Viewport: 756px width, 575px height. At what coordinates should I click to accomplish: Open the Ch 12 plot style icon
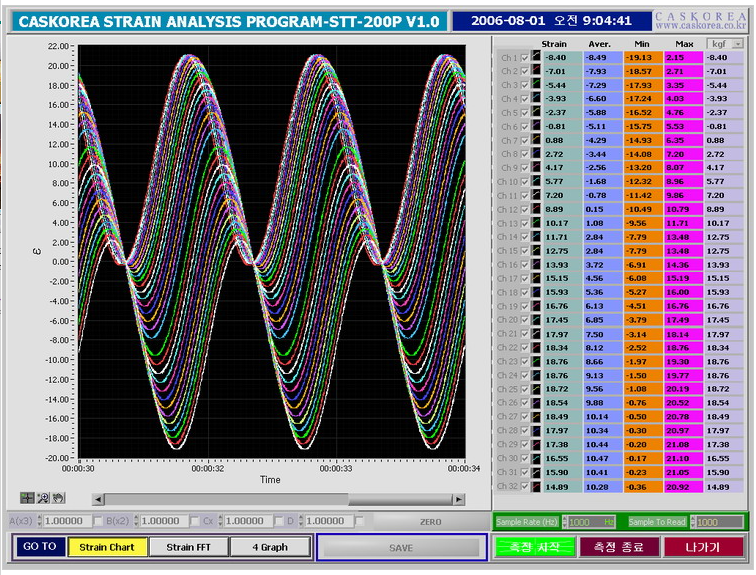[x=536, y=209]
